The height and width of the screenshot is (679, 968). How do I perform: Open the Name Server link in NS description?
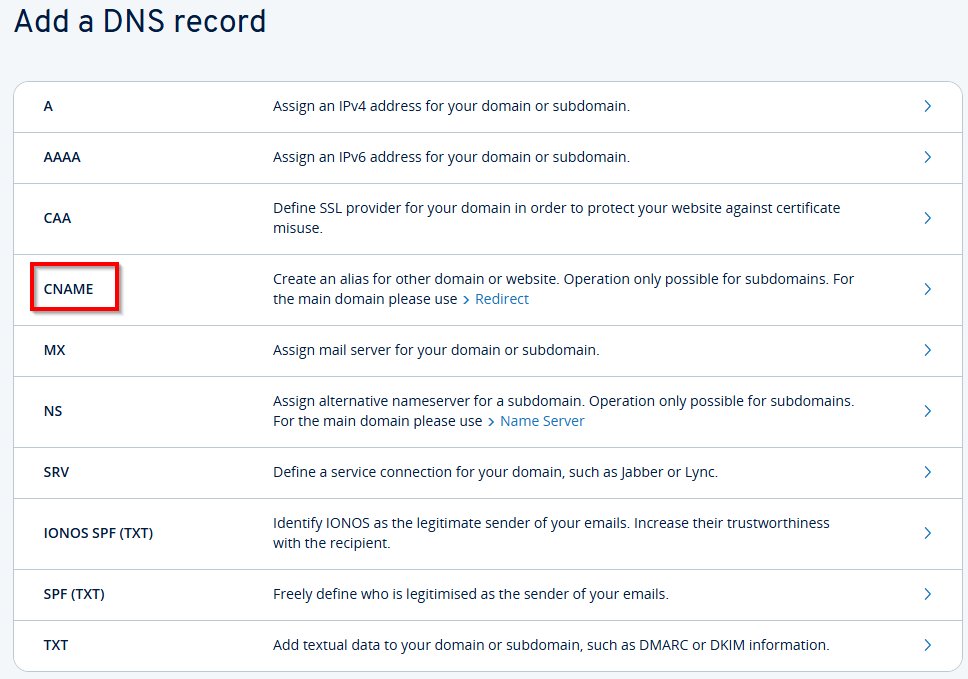[x=541, y=421]
